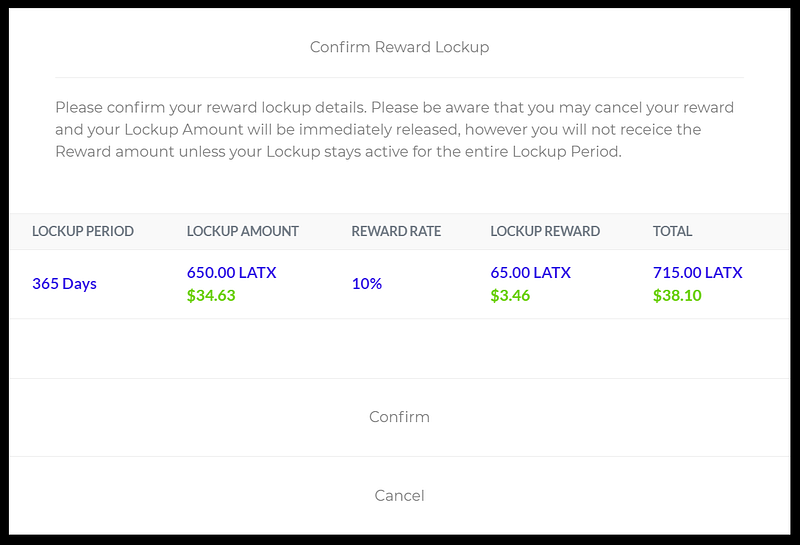Click the 365 Days lockup period value
The width and height of the screenshot is (800, 545).
[x=64, y=284]
